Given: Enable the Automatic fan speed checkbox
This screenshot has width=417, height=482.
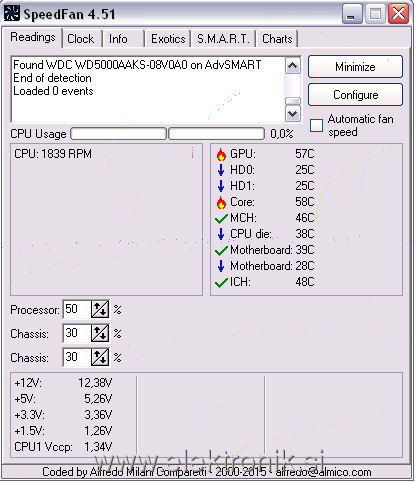Looking at the screenshot, I should click(x=316, y=126).
